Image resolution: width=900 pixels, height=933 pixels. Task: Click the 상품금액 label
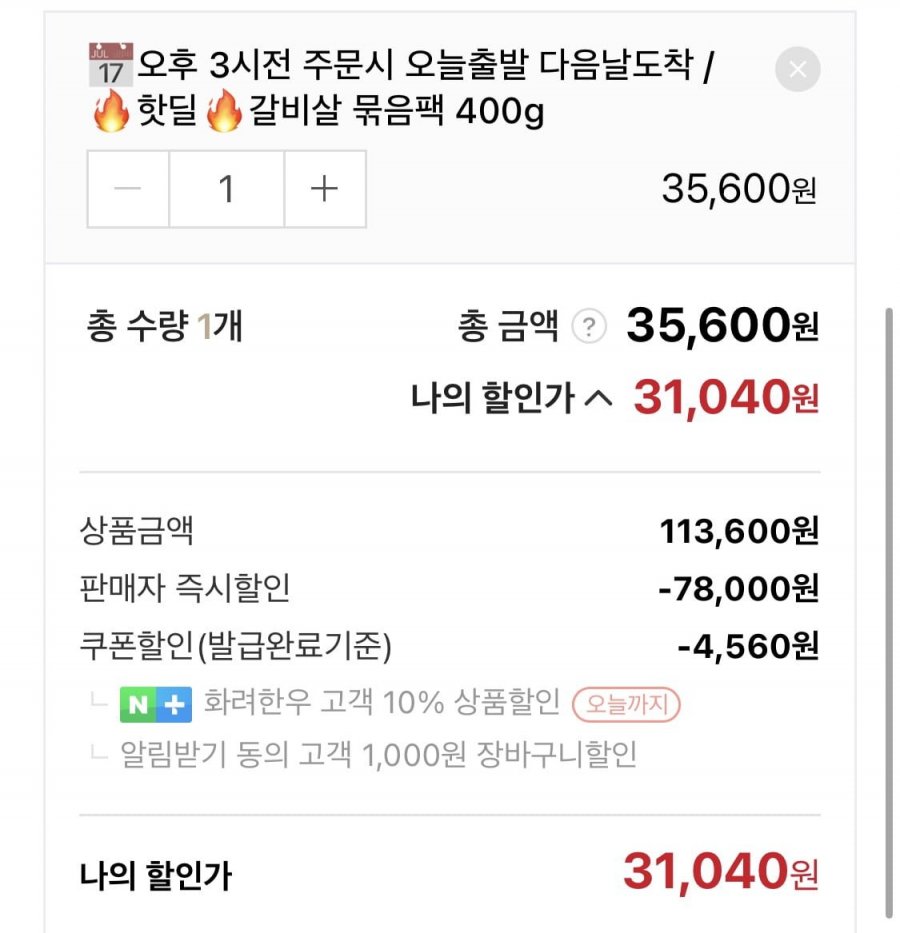[x=144, y=531]
